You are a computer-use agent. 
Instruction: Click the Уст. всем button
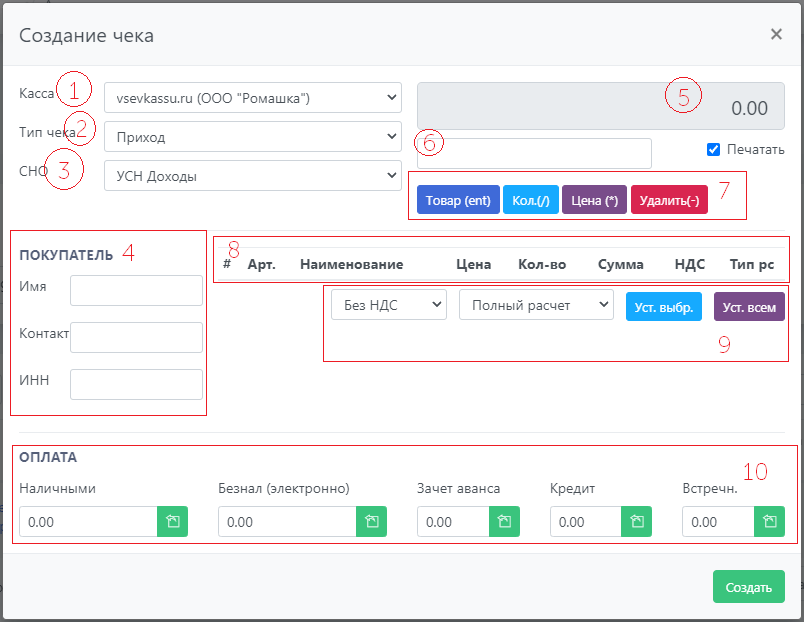(749, 306)
